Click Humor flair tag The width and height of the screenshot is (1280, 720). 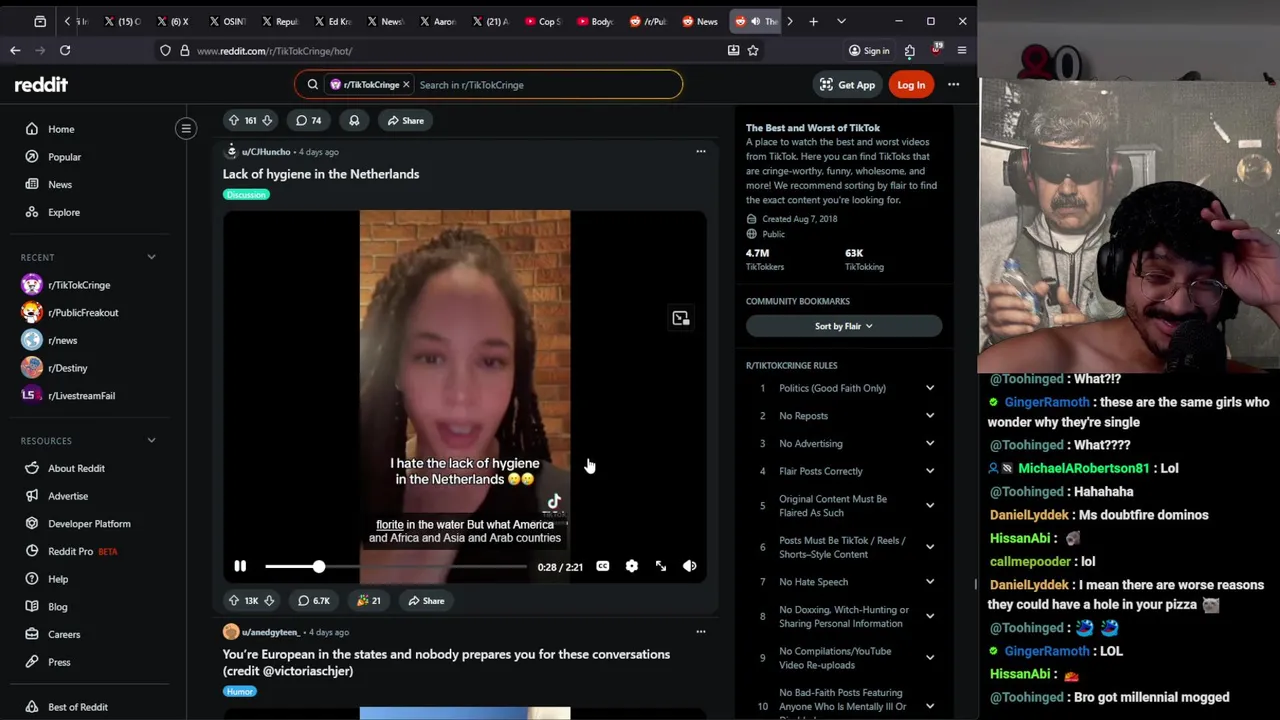tap(239, 692)
